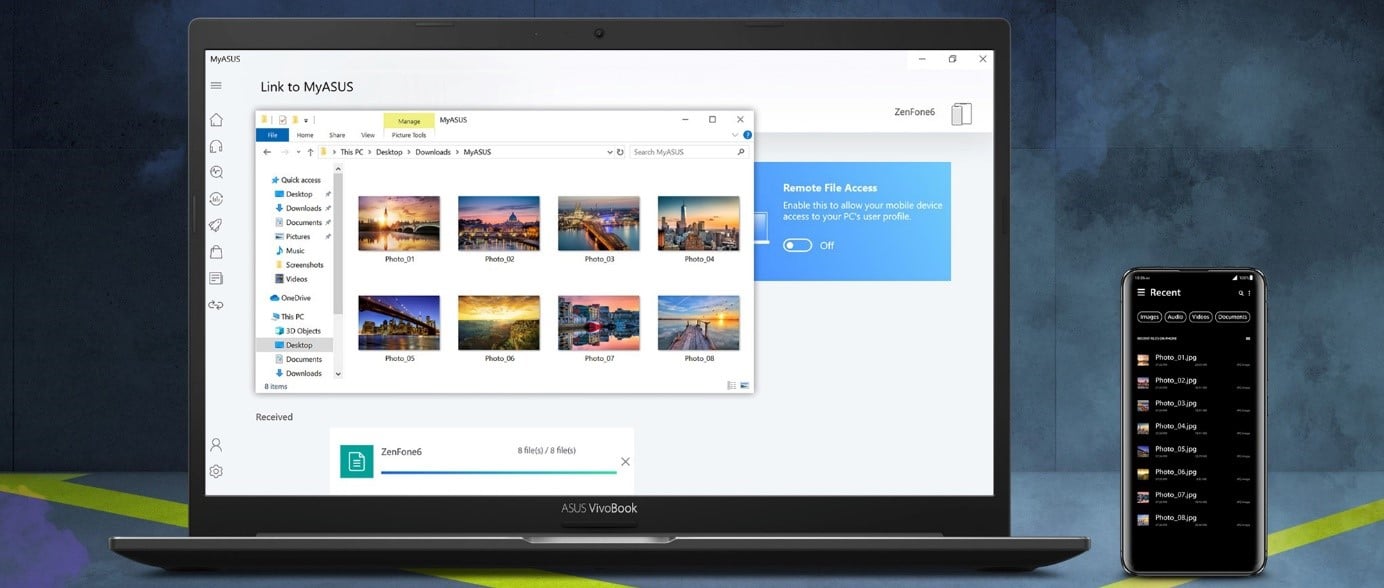
Task: Open 3D Objects in navigation pane
Action: coord(297,331)
